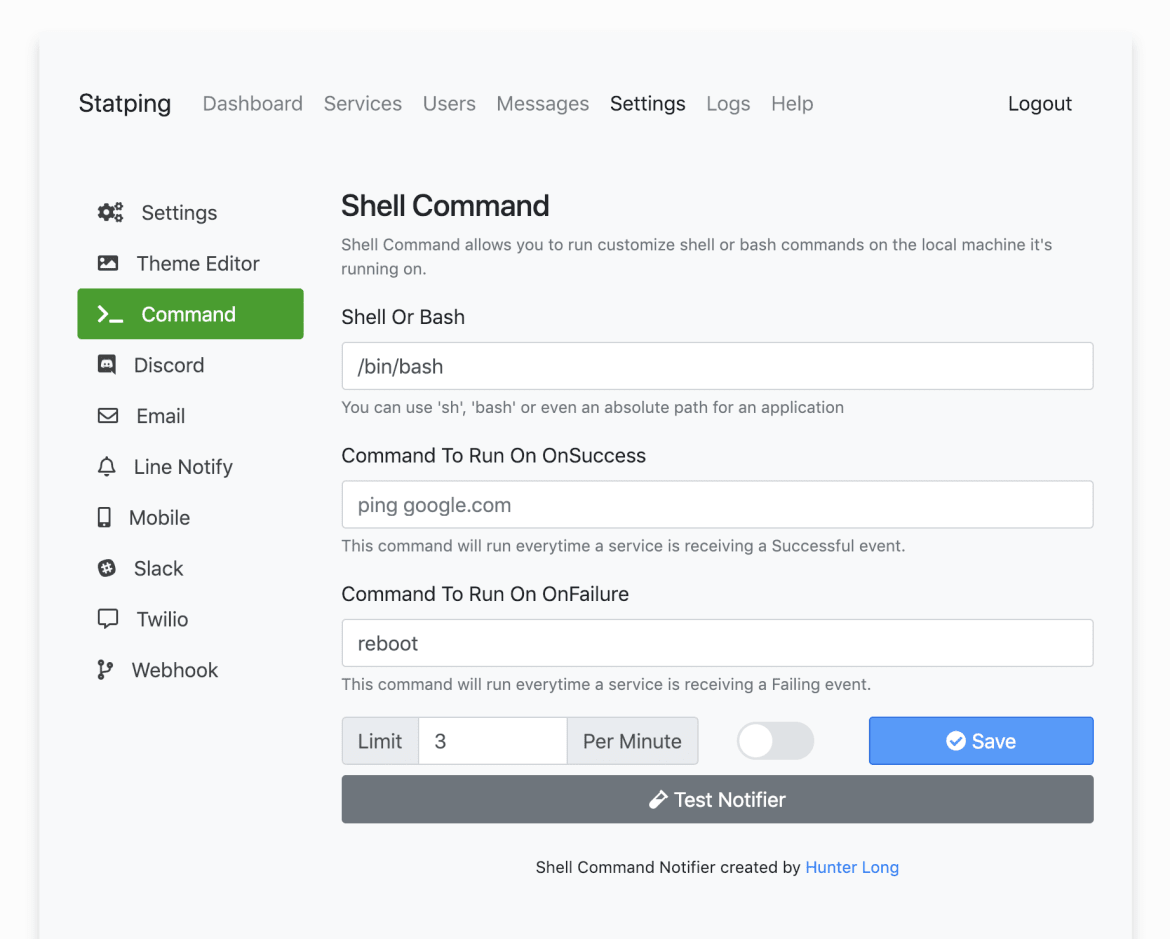Go to the Services page
This screenshot has width=1170, height=939.
coord(362,104)
